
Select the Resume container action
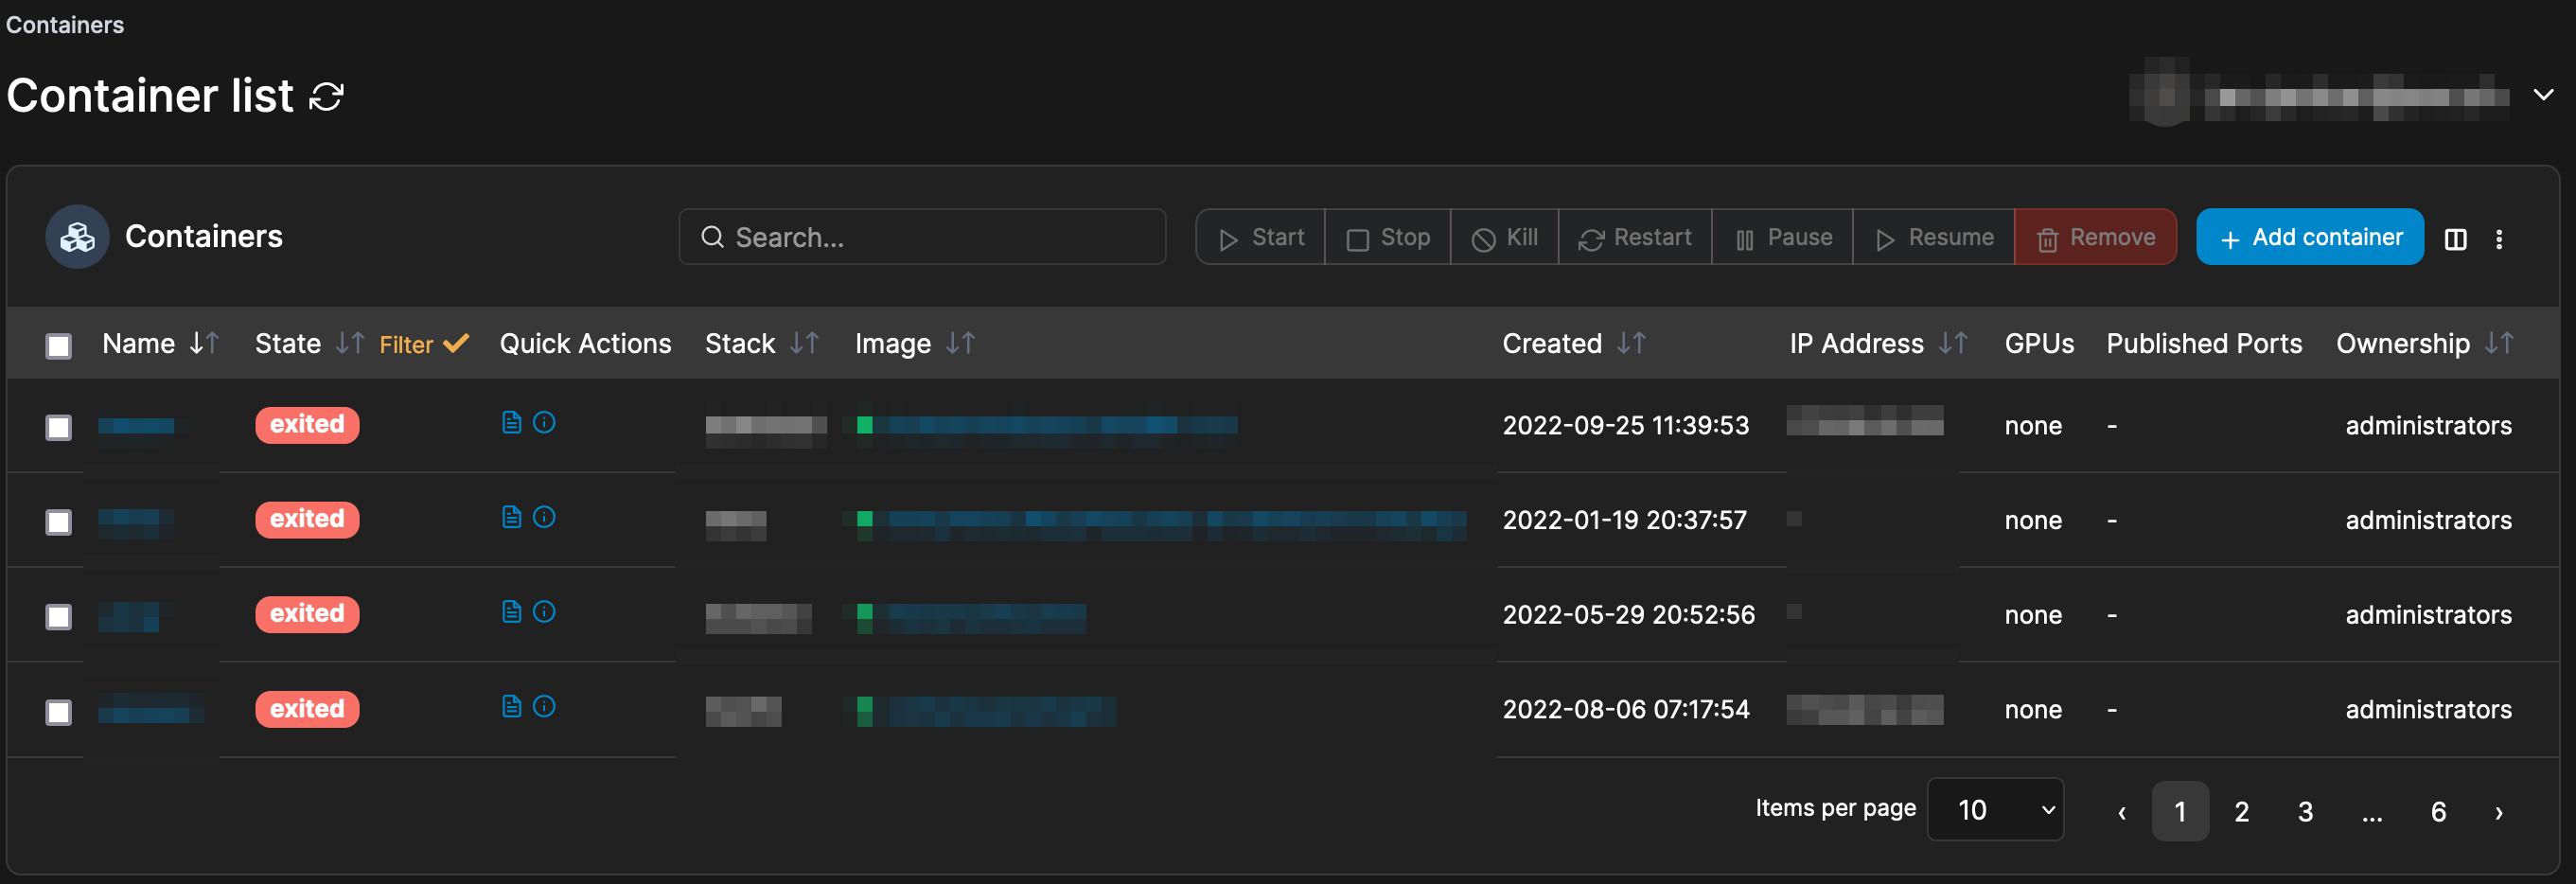click(1932, 237)
